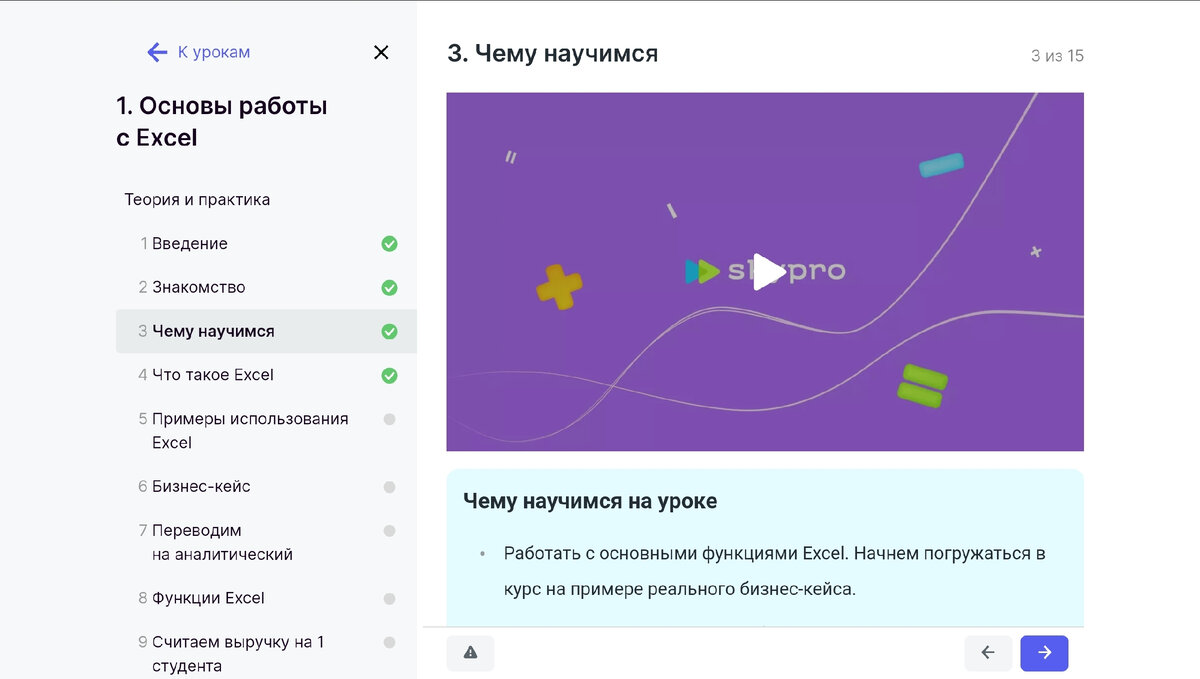Click the green checkmark beside Знакомство
The image size is (1200, 679).
coord(389,288)
